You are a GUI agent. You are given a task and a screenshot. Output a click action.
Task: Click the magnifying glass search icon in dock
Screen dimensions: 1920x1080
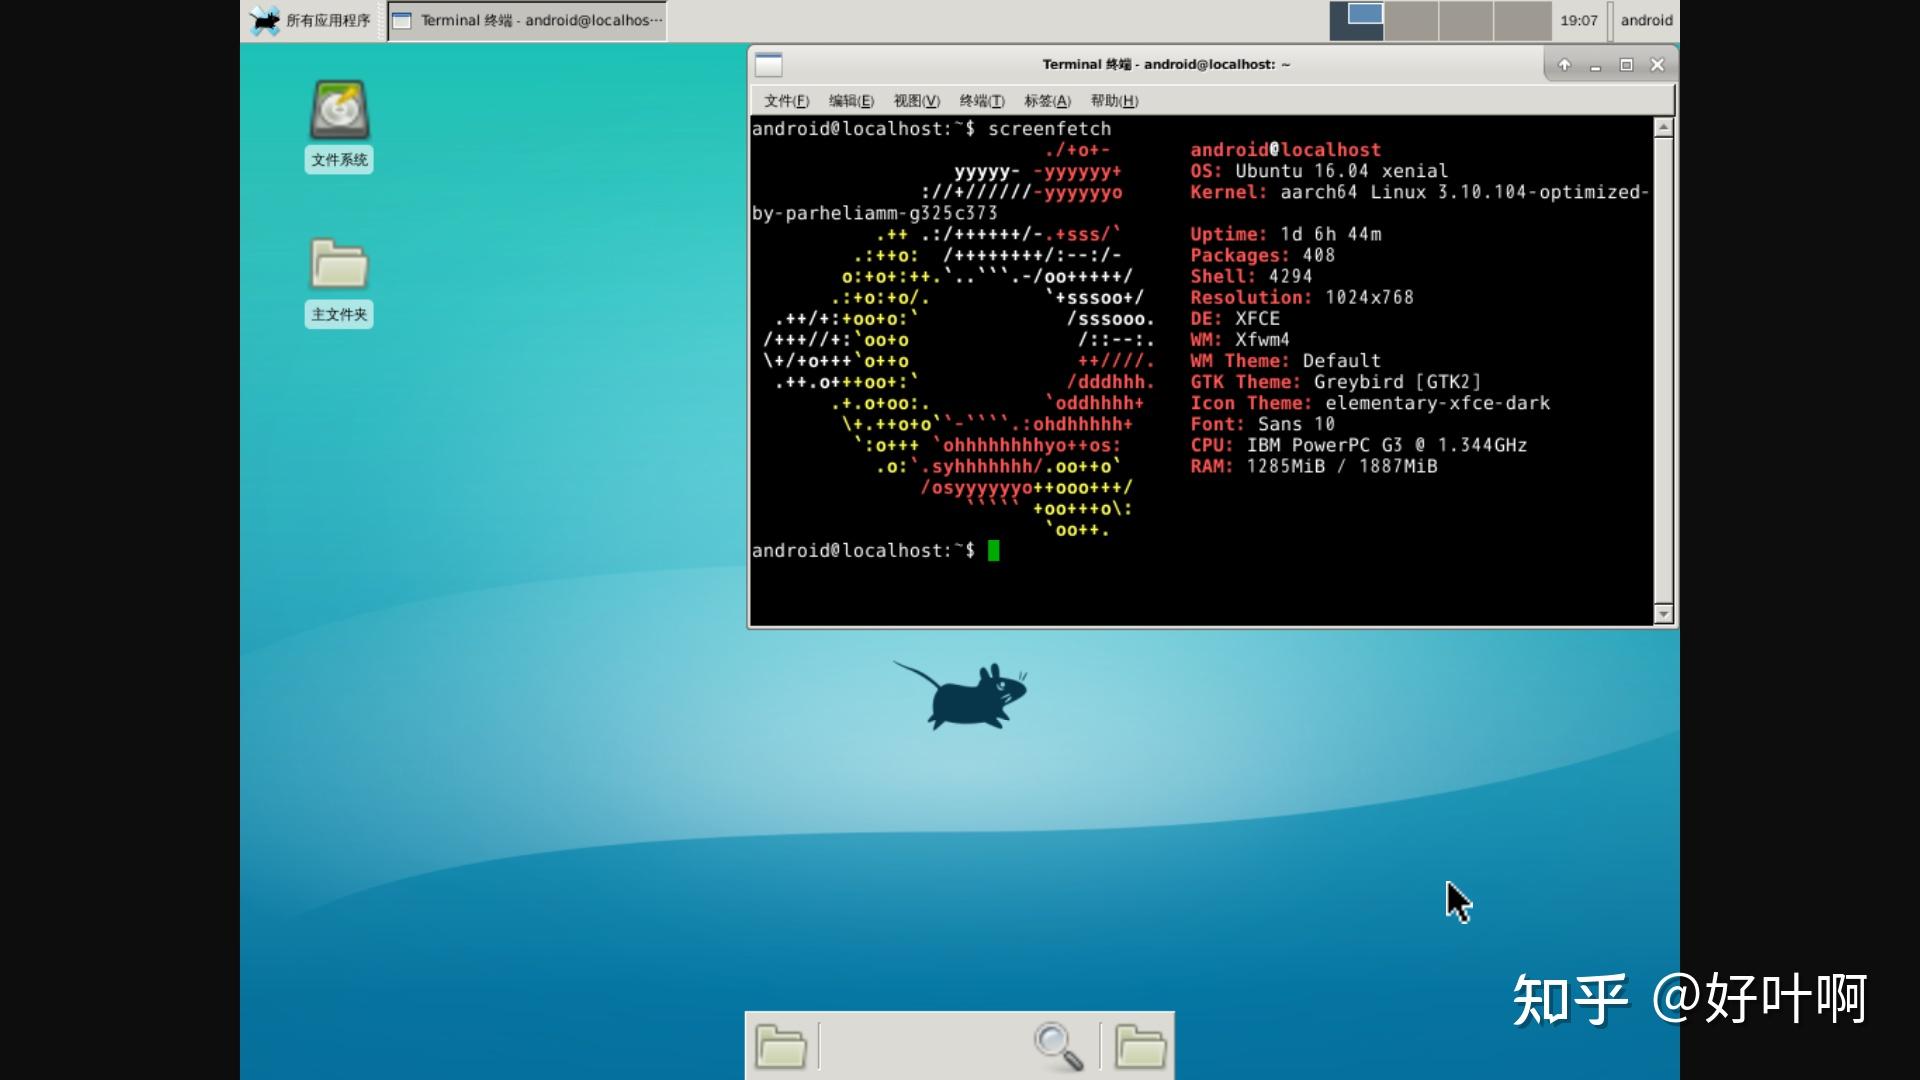pos(1057,1046)
